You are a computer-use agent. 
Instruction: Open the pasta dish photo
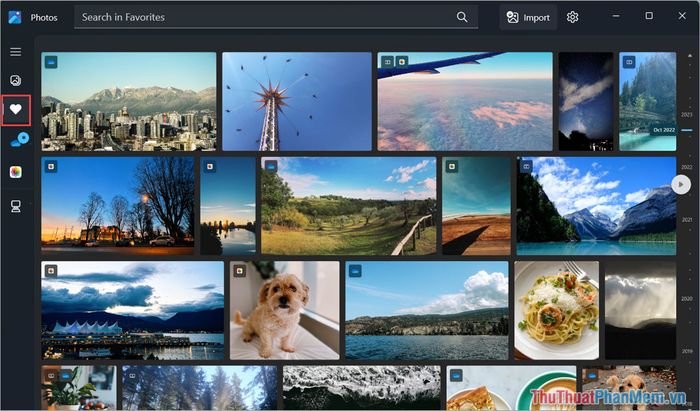(x=556, y=310)
